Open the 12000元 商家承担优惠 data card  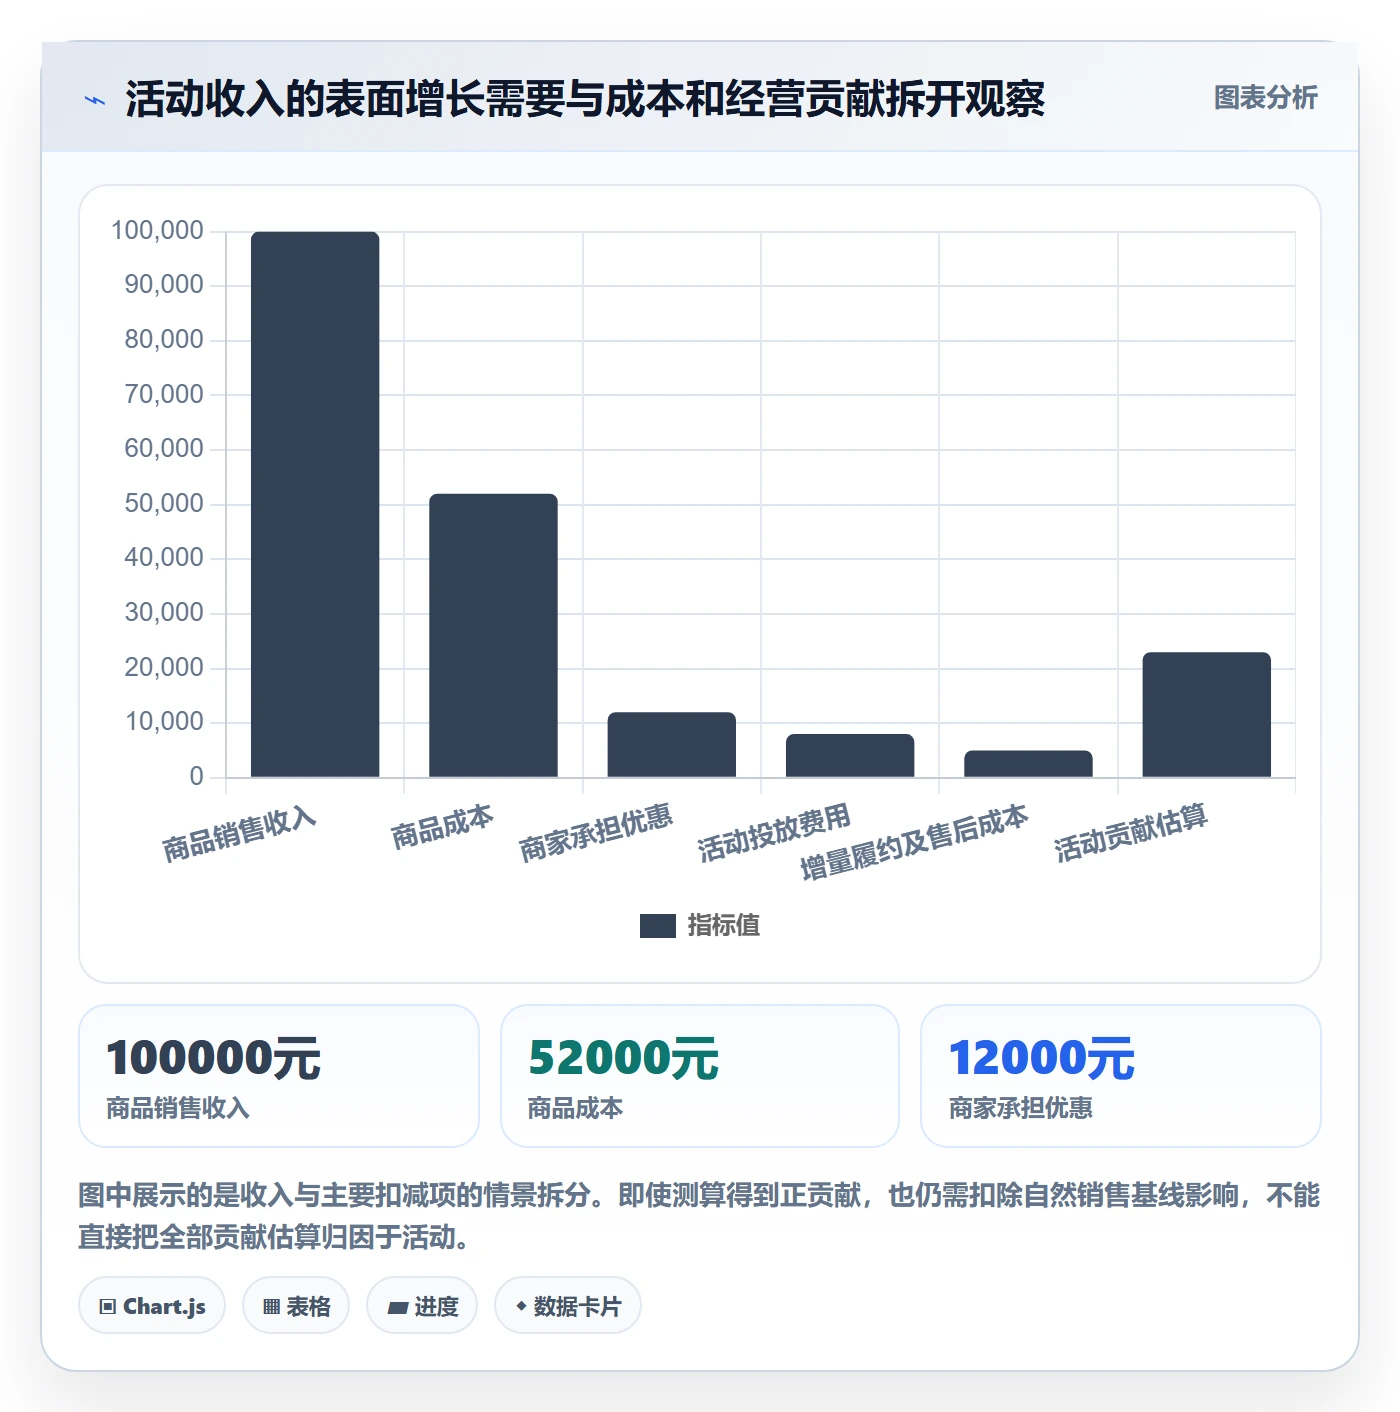pos(1121,1076)
